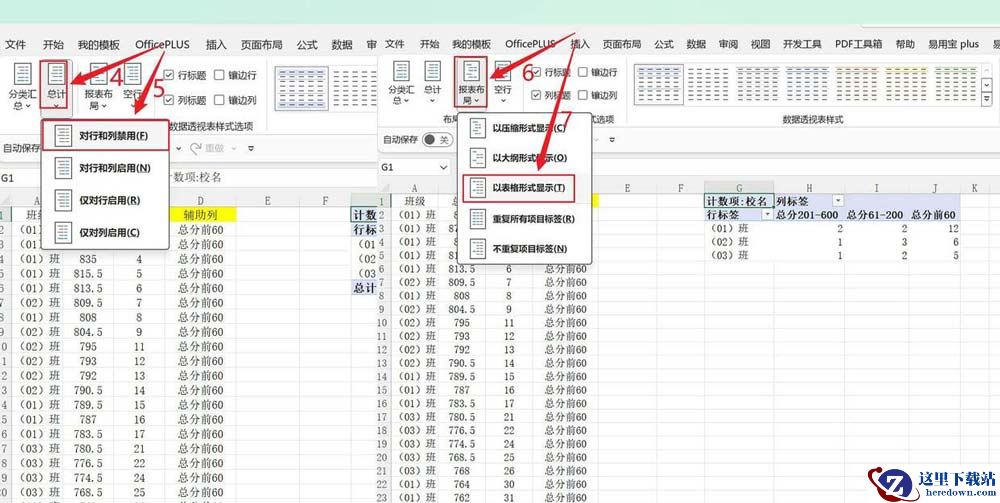Click Grand Totals (总计) in right window ribbon
The width and height of the screenshot is (1000, 503).
(x=432, y=80)
